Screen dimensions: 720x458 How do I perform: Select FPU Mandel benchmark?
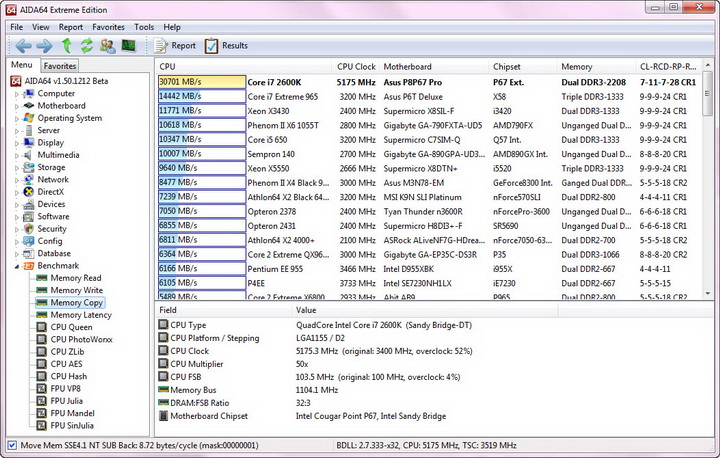(72, 413)
